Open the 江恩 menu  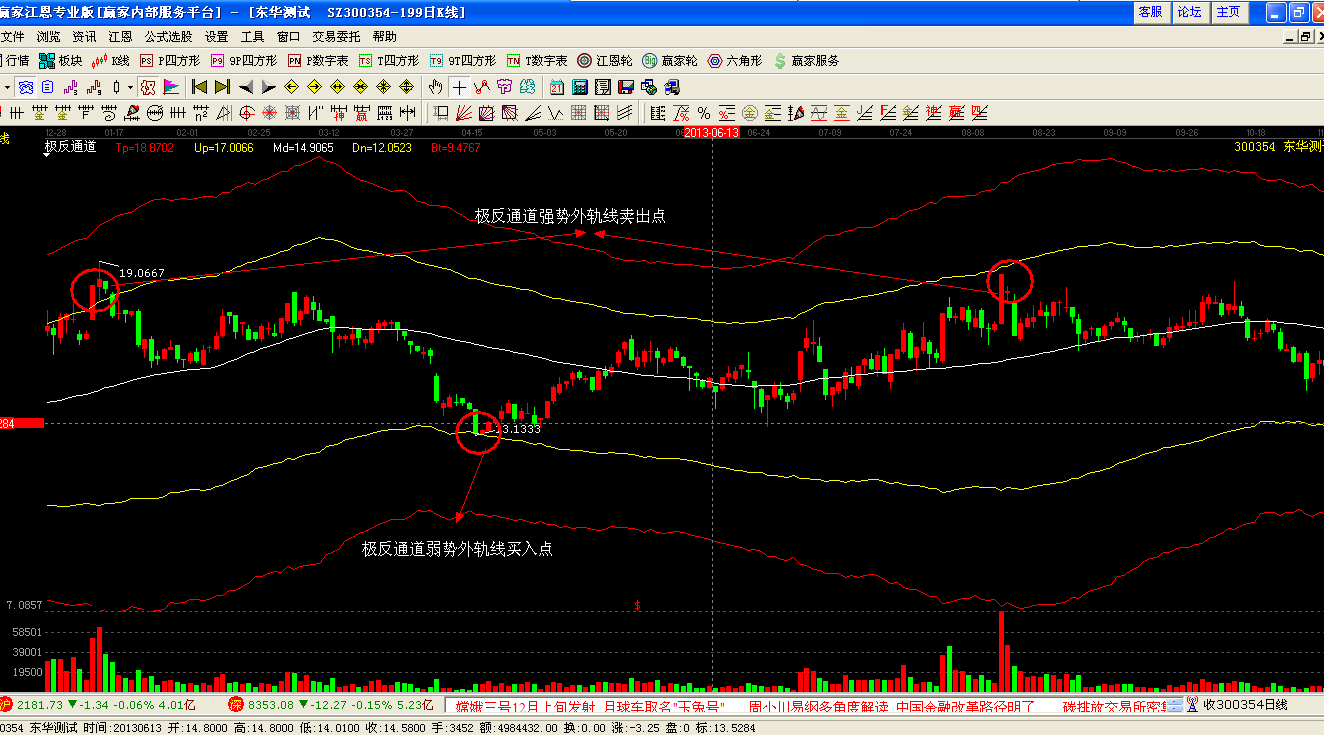(120, 36)
